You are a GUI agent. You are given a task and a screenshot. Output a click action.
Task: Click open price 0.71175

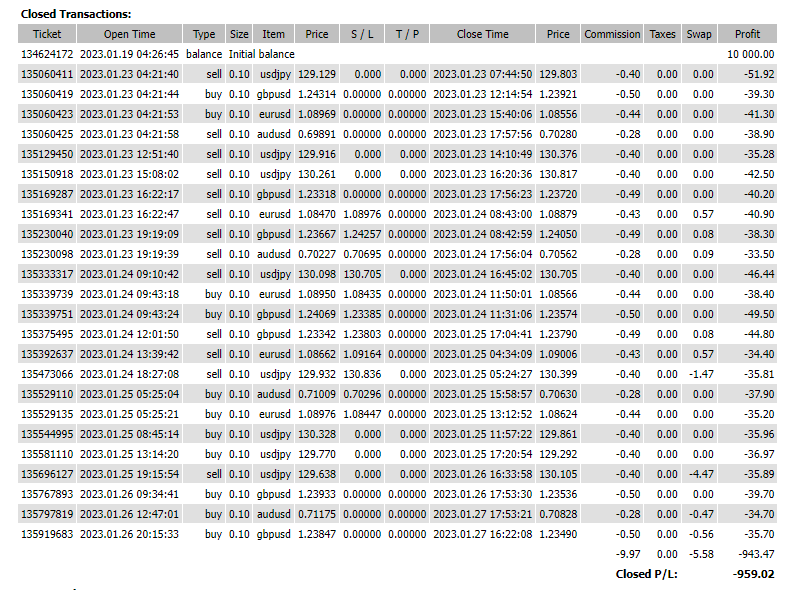pyautogui.click(x=317, y=514)
